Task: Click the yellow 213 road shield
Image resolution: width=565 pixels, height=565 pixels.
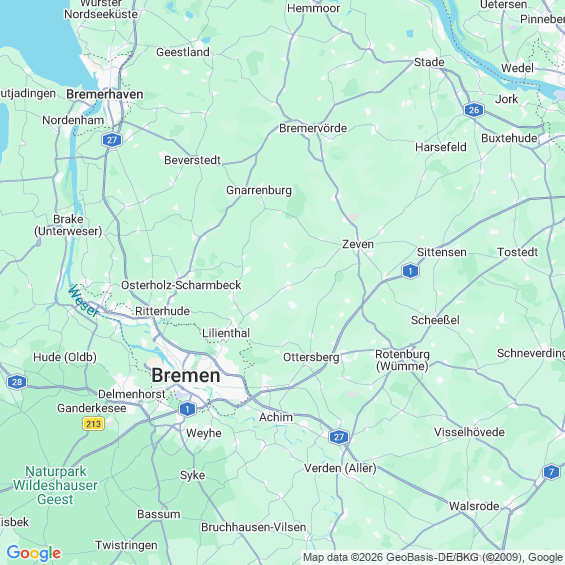Action: [94, 423]
